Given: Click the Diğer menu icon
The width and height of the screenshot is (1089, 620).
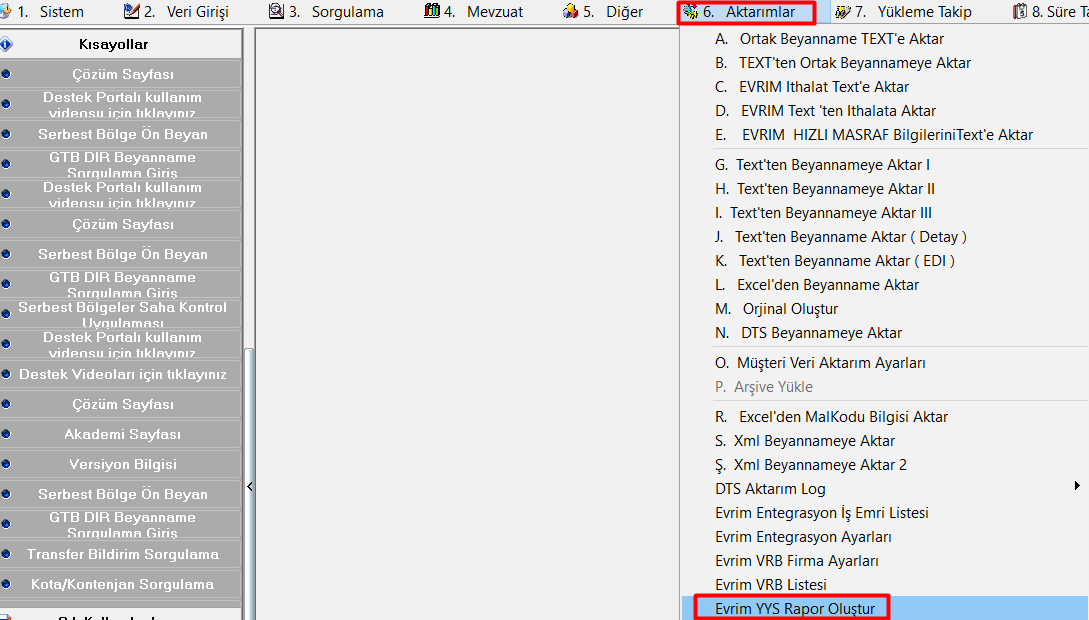Looking at the screenshot, I should [571, 12].
